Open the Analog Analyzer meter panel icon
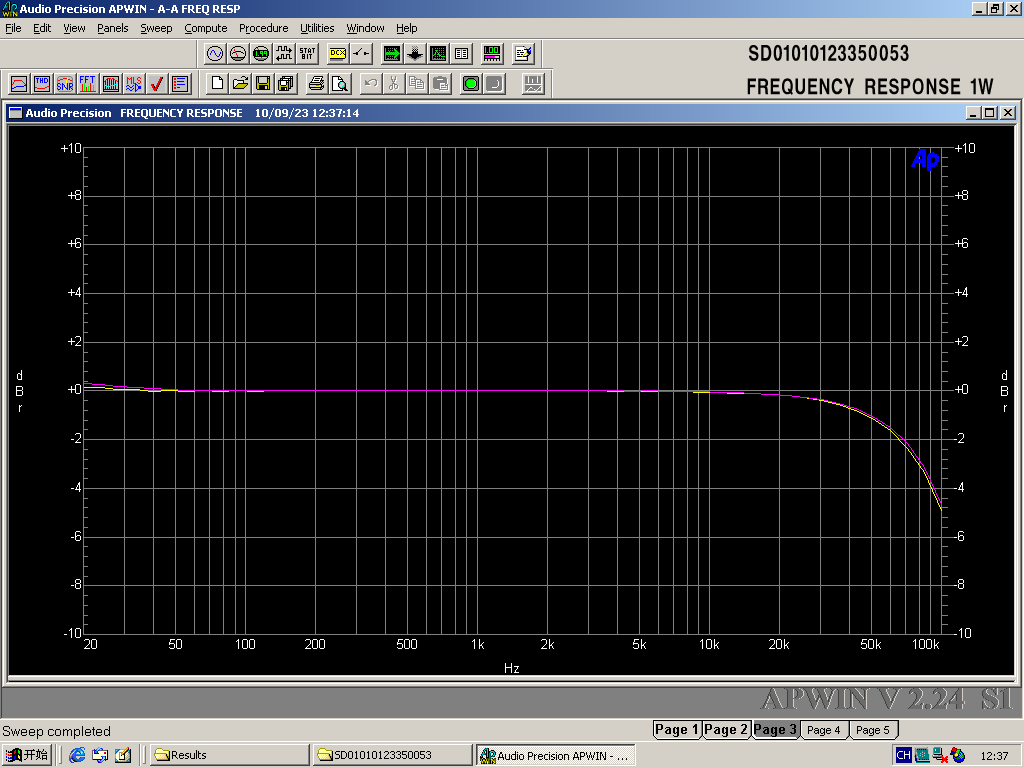The image size is (1024, 768). click(x=238, y=54)
